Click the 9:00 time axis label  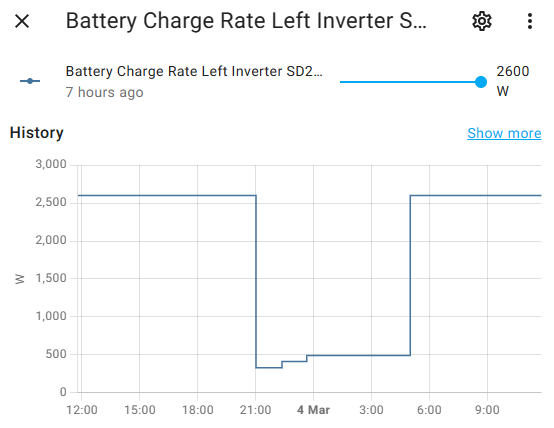click(x=487, y=410)
